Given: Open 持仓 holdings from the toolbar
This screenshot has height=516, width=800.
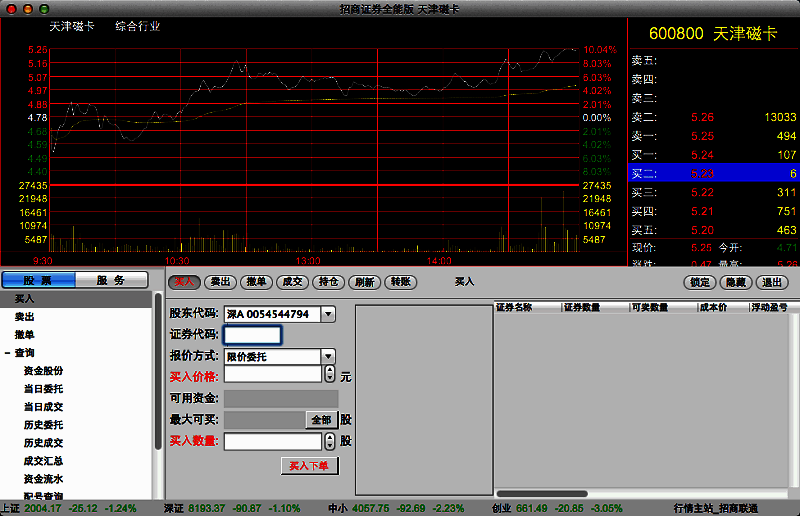Looking at the screenshot, I should pos(328,282).
